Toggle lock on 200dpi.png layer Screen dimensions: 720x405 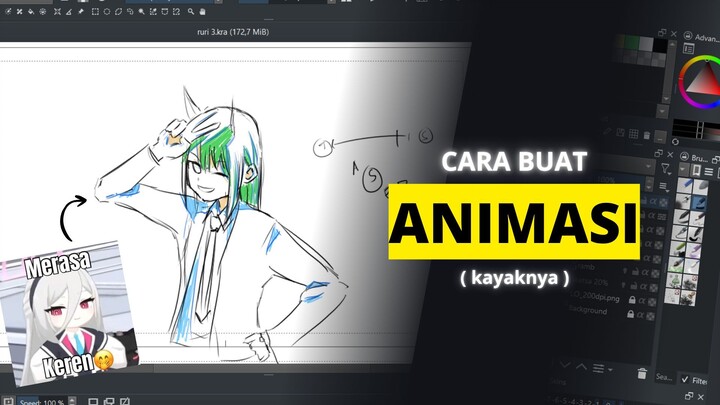tap(632, 300)
